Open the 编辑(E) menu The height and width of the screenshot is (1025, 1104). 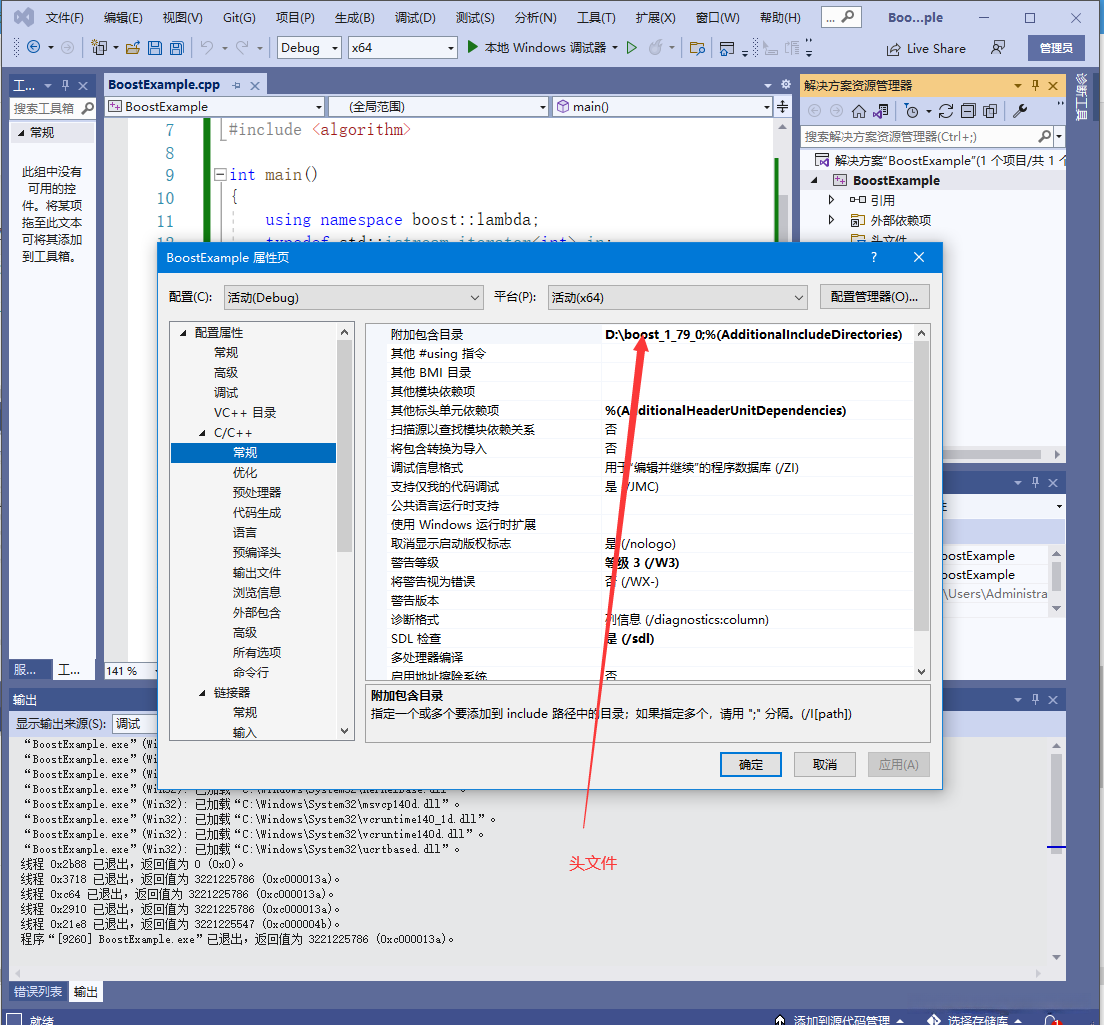[x=123, y=18]
